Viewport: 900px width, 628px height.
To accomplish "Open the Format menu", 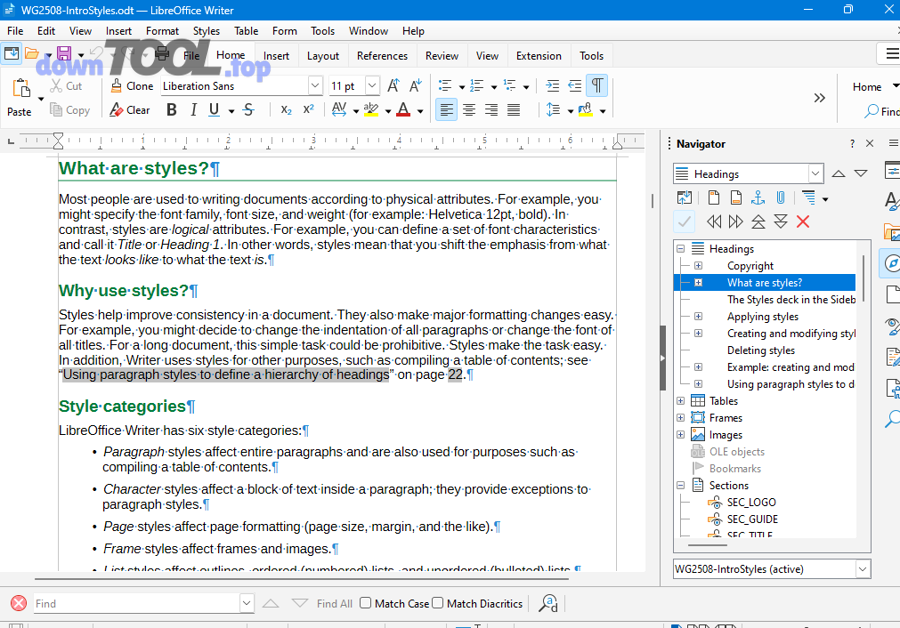I will click(162, 31).
